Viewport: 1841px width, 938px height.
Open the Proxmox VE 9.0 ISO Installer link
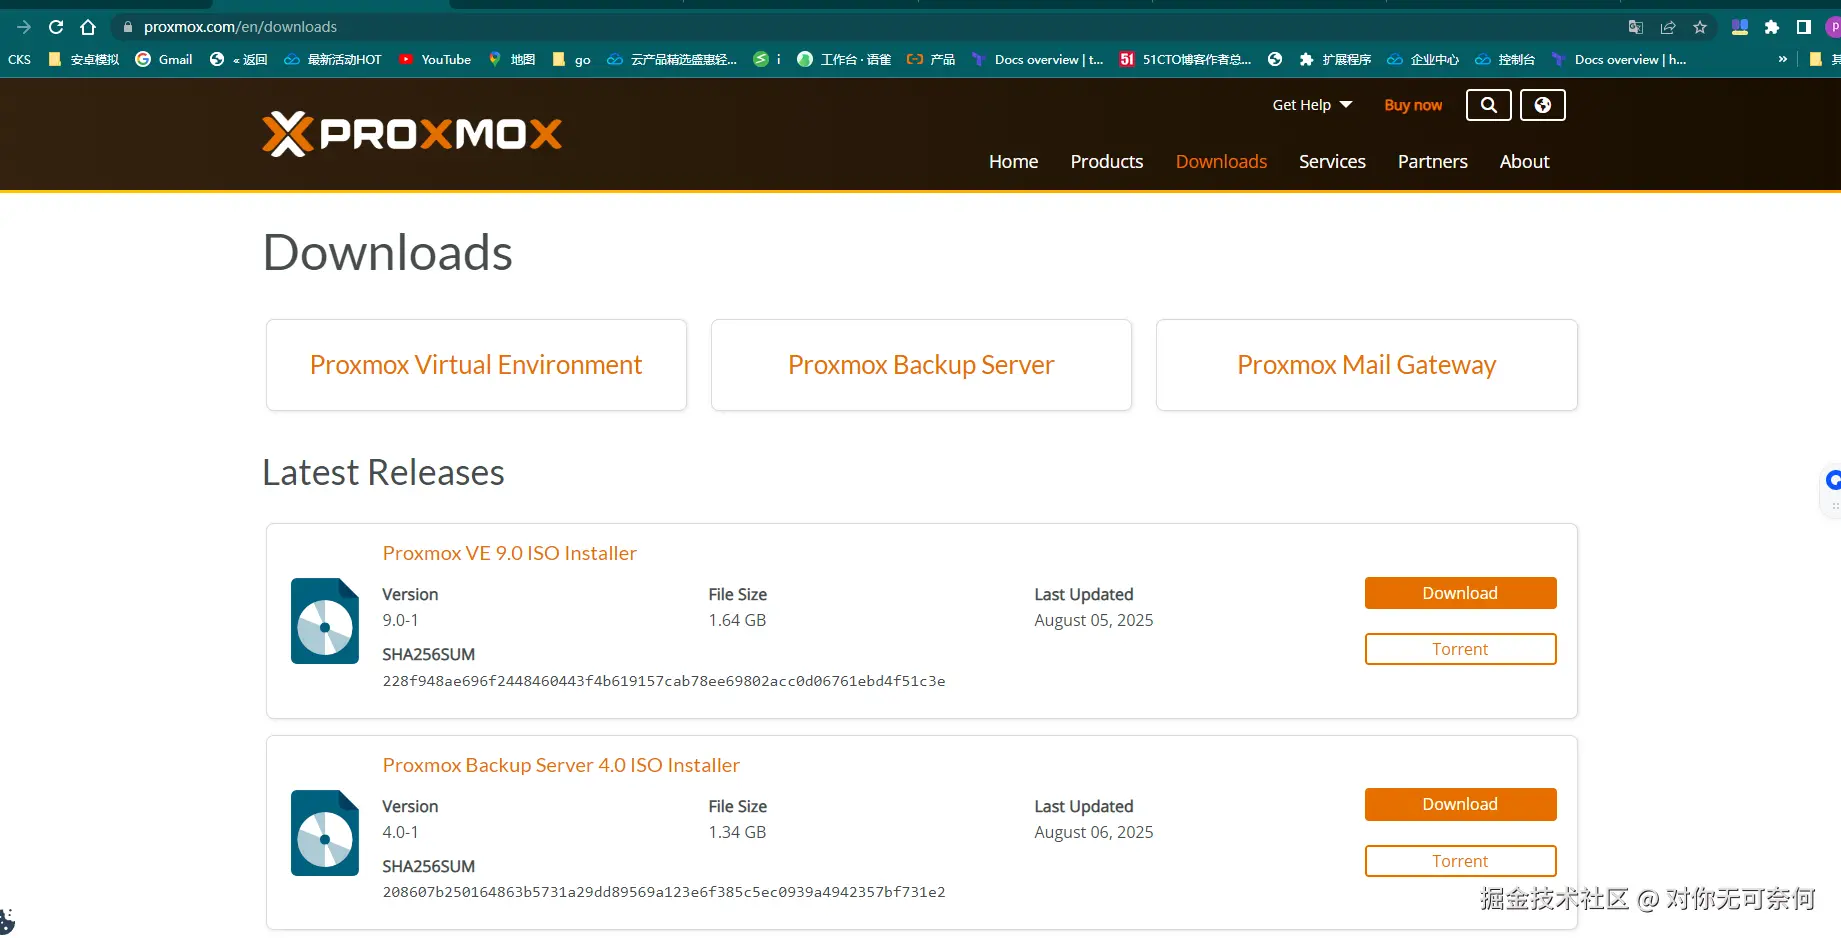point(509,553)
